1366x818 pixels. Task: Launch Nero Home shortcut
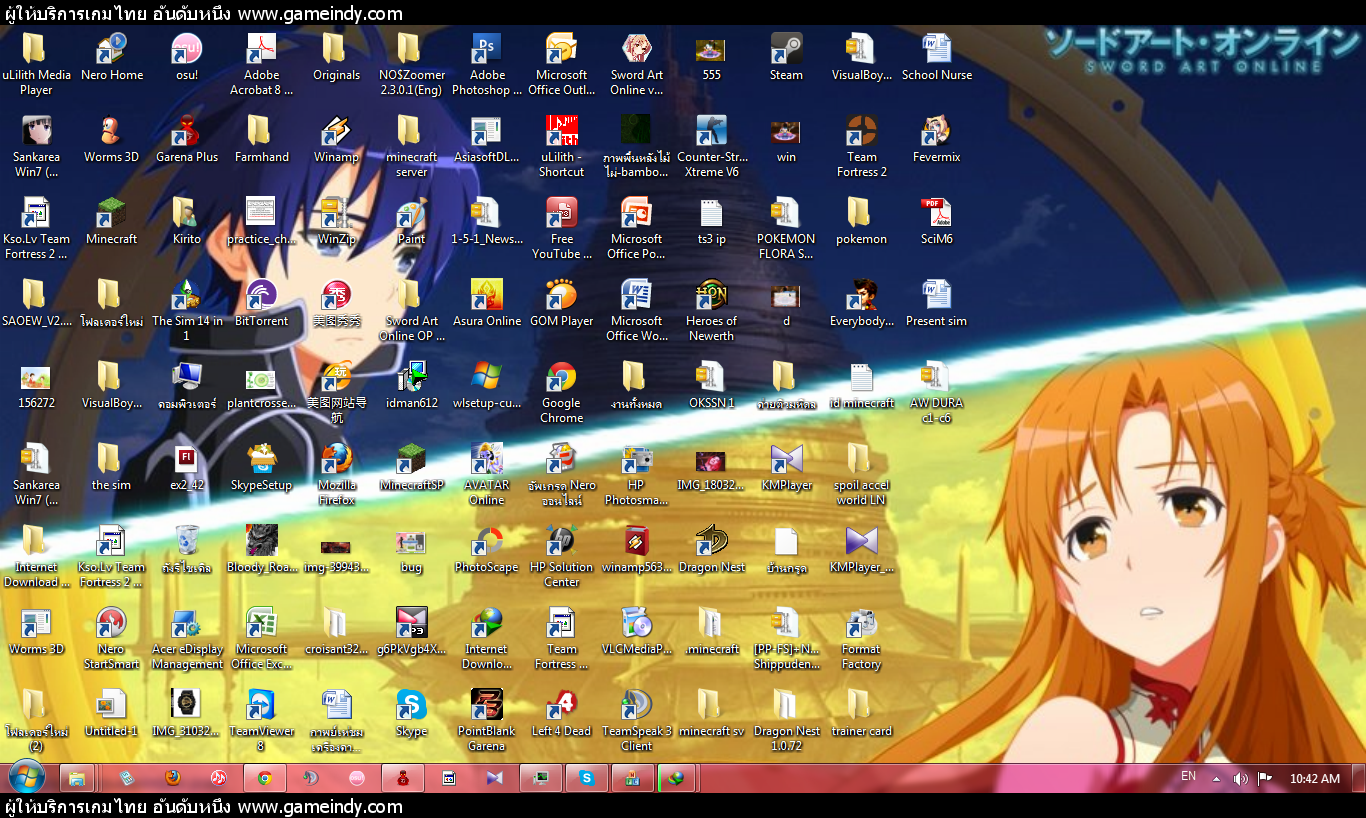(112, 57)
